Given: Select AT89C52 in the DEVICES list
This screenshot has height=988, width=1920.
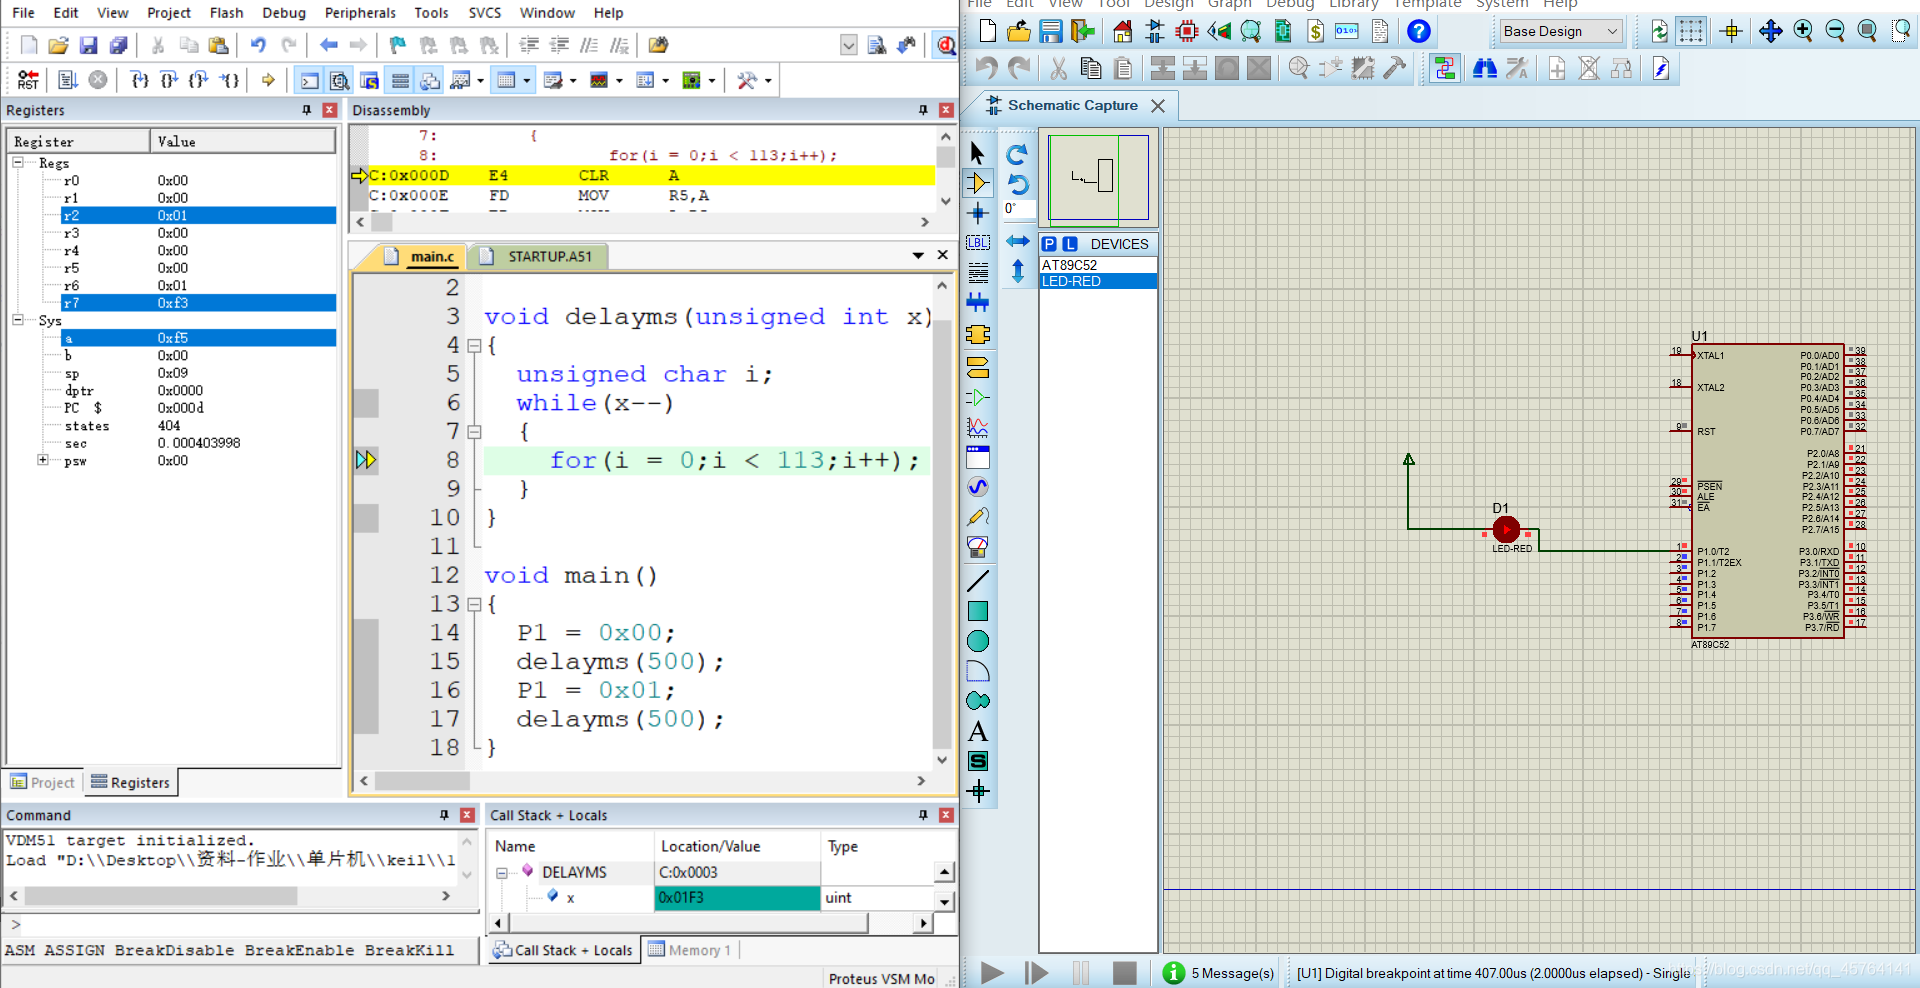Looking at the screenshot, I should click(1097, 265).
